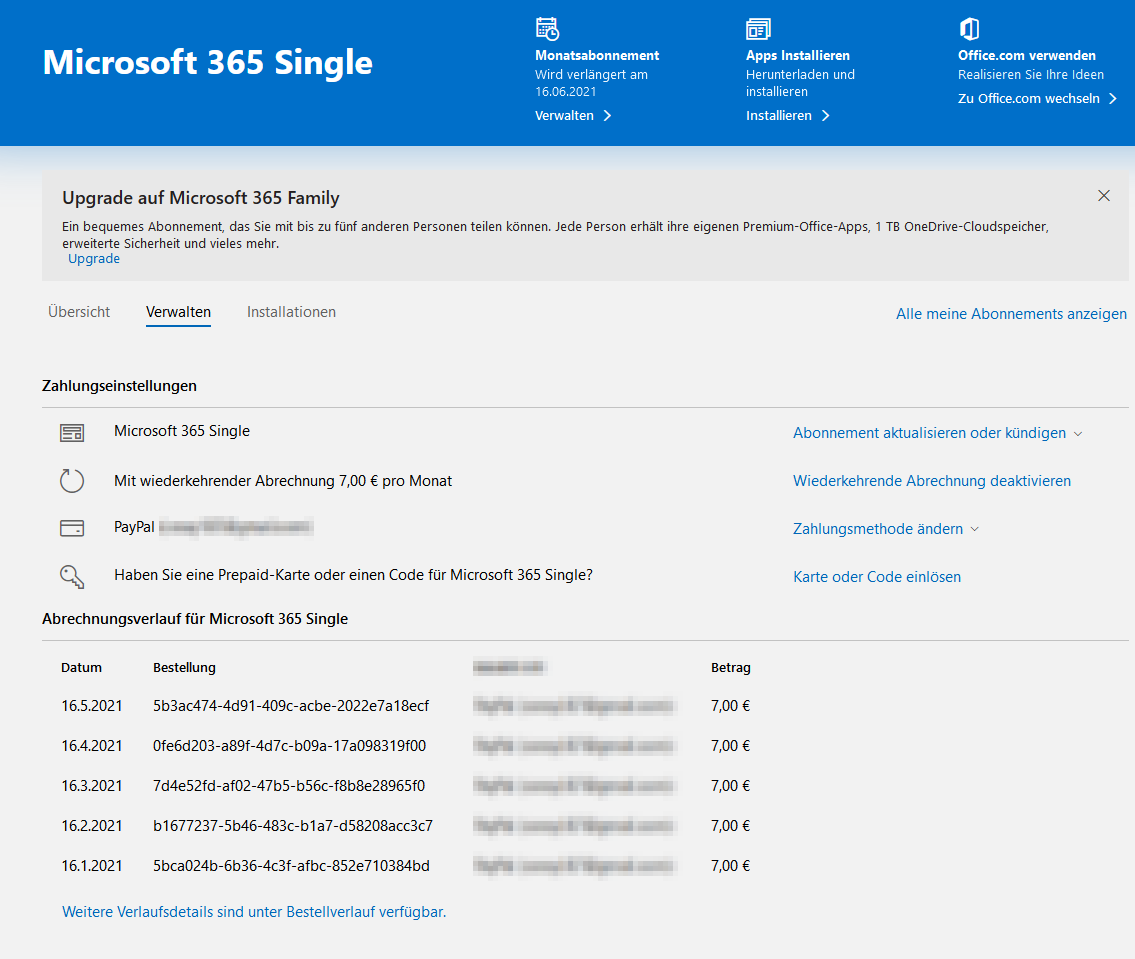Image resolution: width=1135 pixels, height=959 pixels.
Task: Click Karte oder Code einlösen link
Action: click(876, 576)
